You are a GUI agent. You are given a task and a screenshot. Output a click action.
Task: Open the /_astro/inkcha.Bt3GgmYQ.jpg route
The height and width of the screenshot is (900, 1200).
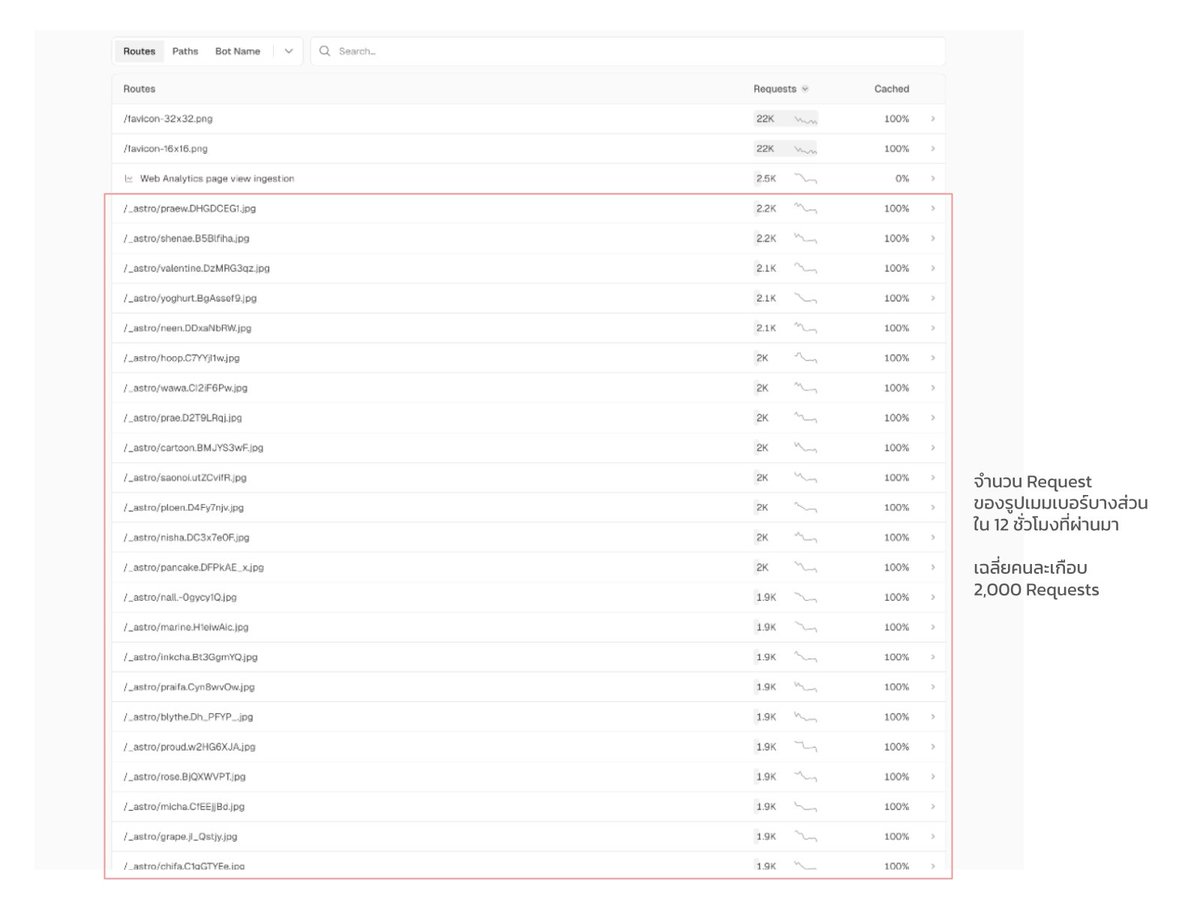click(x=190, y=658)
